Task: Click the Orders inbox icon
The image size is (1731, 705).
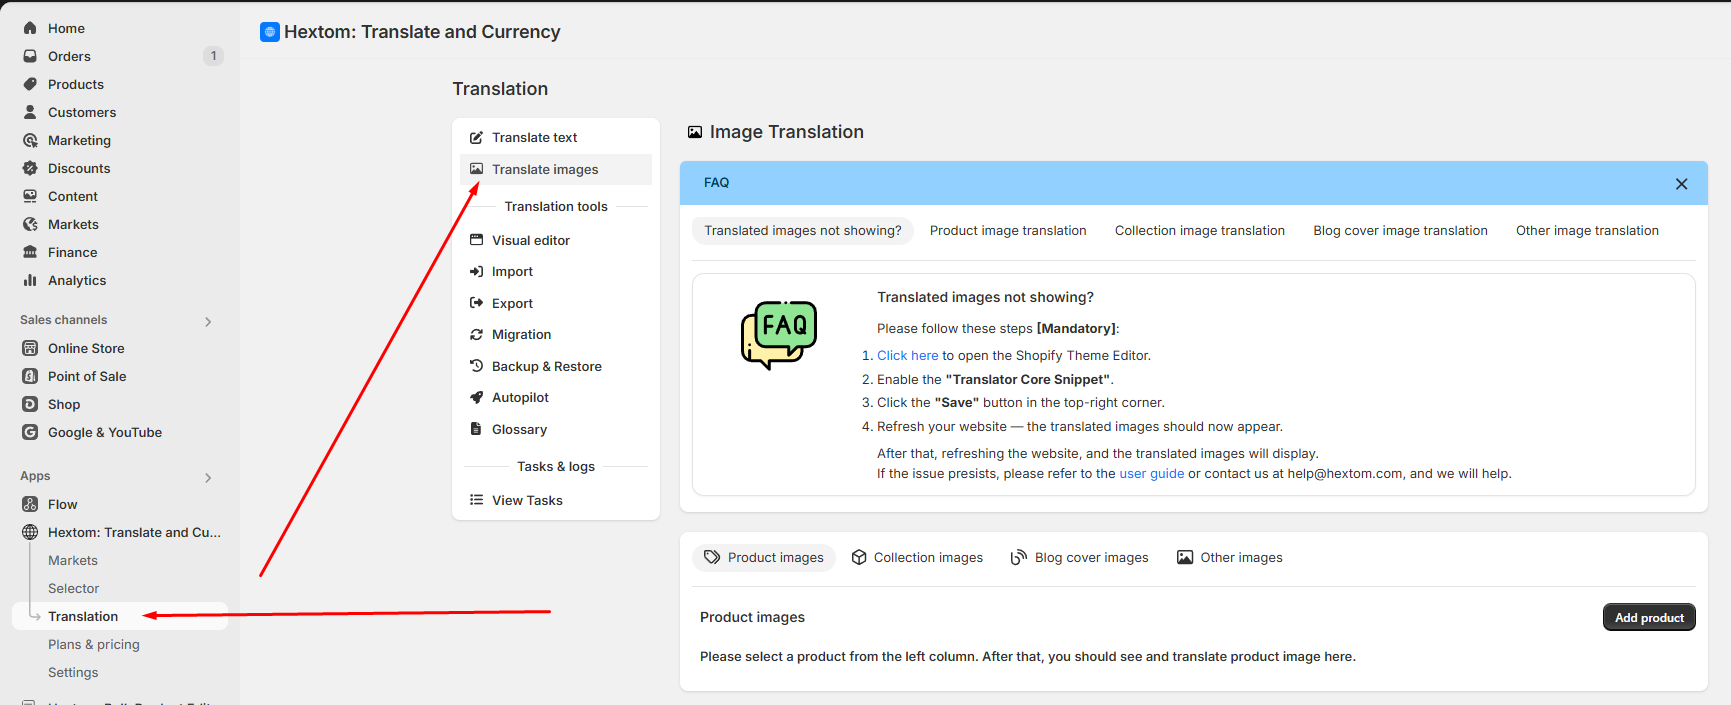Action: pos(30,56)
